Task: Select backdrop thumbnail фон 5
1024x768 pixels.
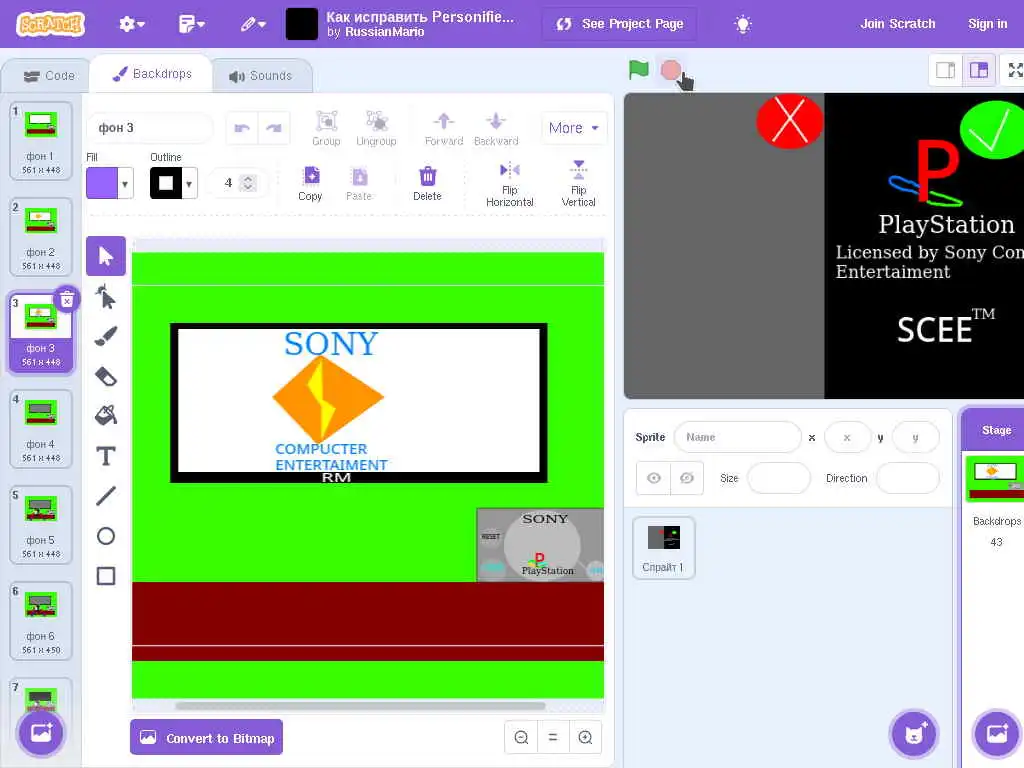Action: click(40, 524)
